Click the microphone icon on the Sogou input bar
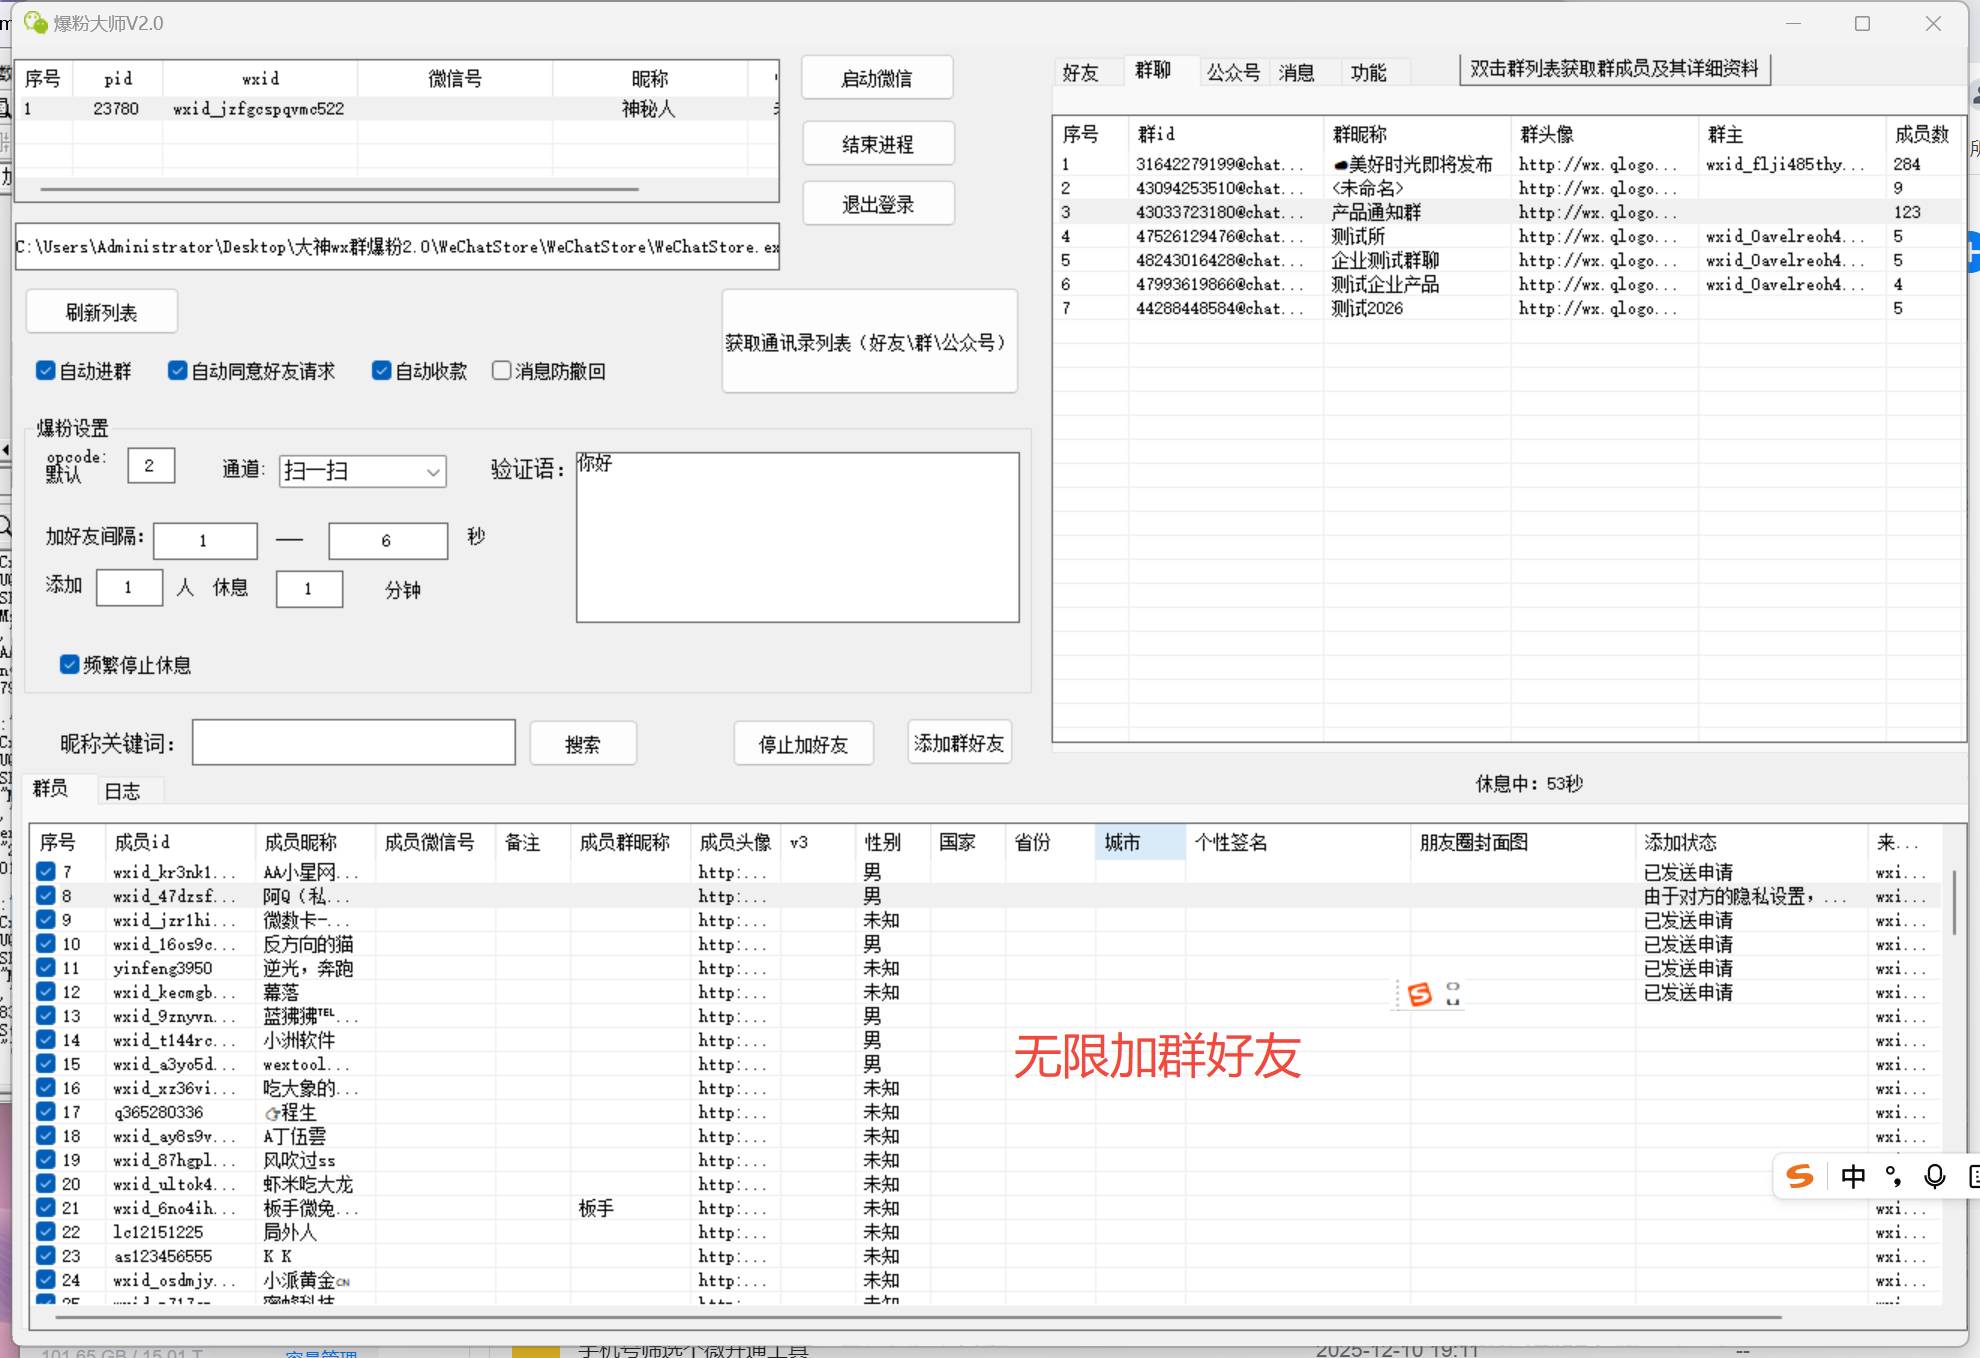This screenshot has height=1358, width=1980. [1934, 1177]
